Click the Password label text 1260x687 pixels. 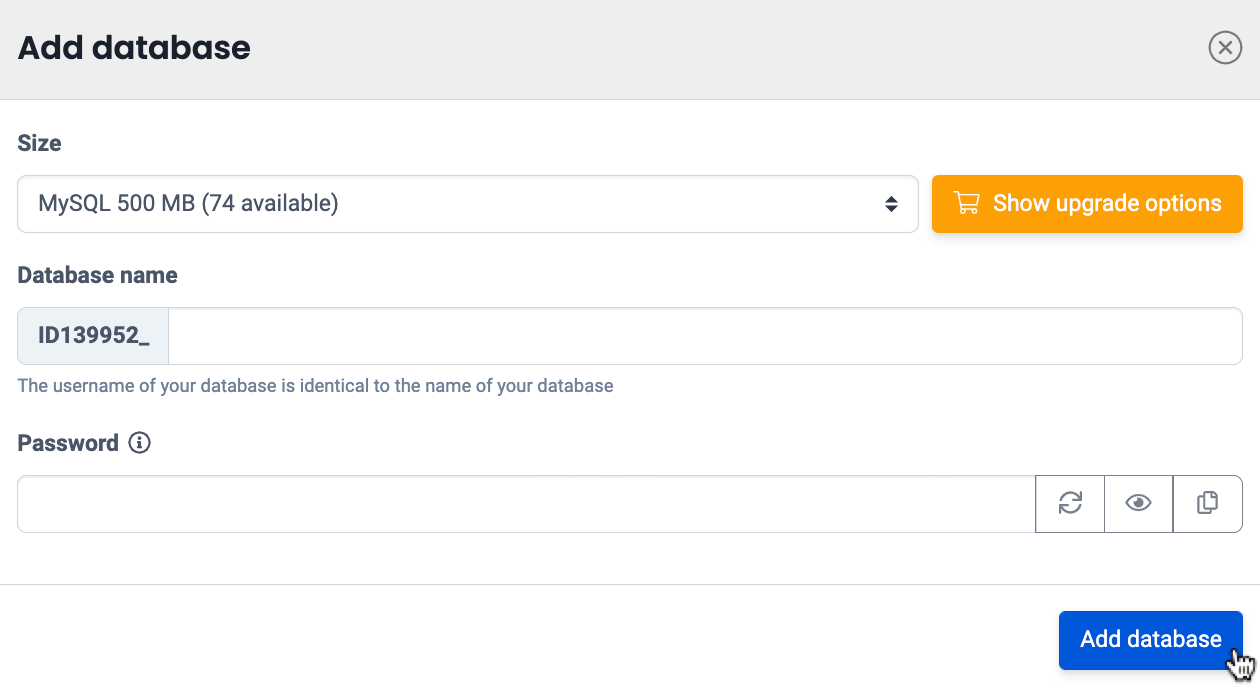click(x=68, y=443)
